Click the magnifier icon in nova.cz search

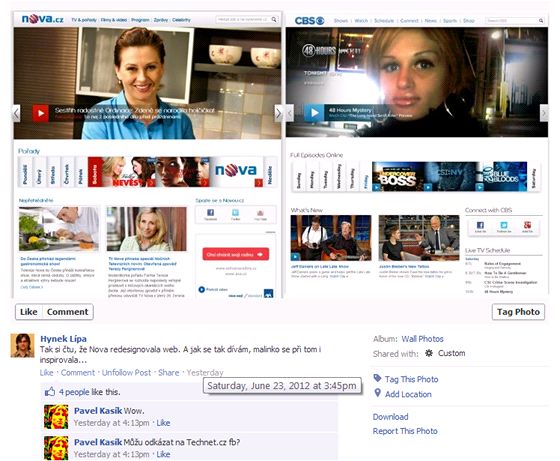tap(274, 19)
